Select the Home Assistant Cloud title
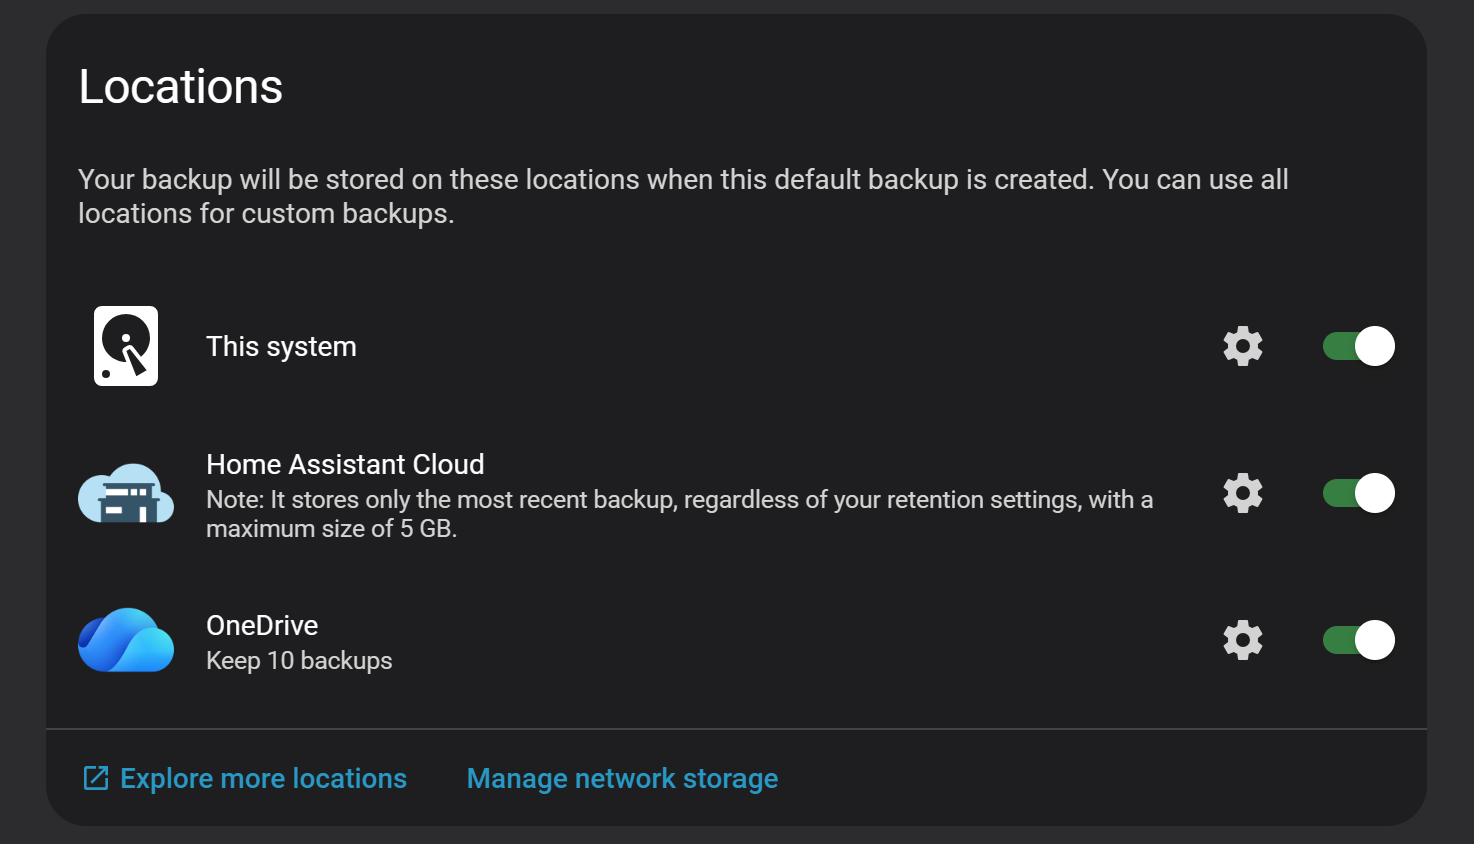Image resolution: width=1474 pixels, height=844 pixels. point(345,464)
